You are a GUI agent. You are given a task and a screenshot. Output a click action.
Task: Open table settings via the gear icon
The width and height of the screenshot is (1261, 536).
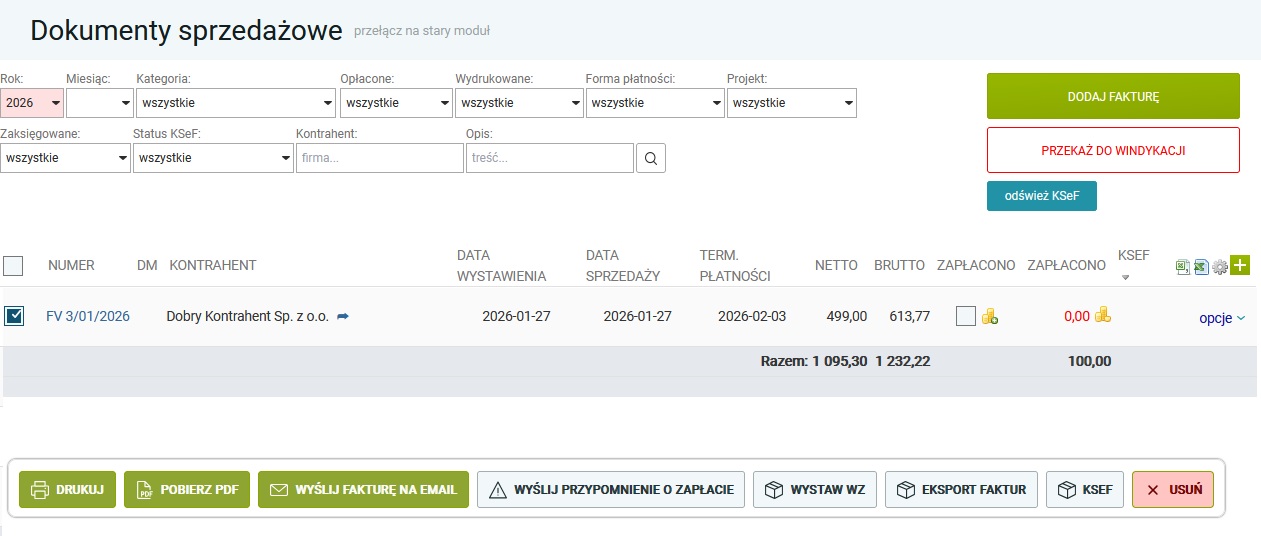(1219, 266)
